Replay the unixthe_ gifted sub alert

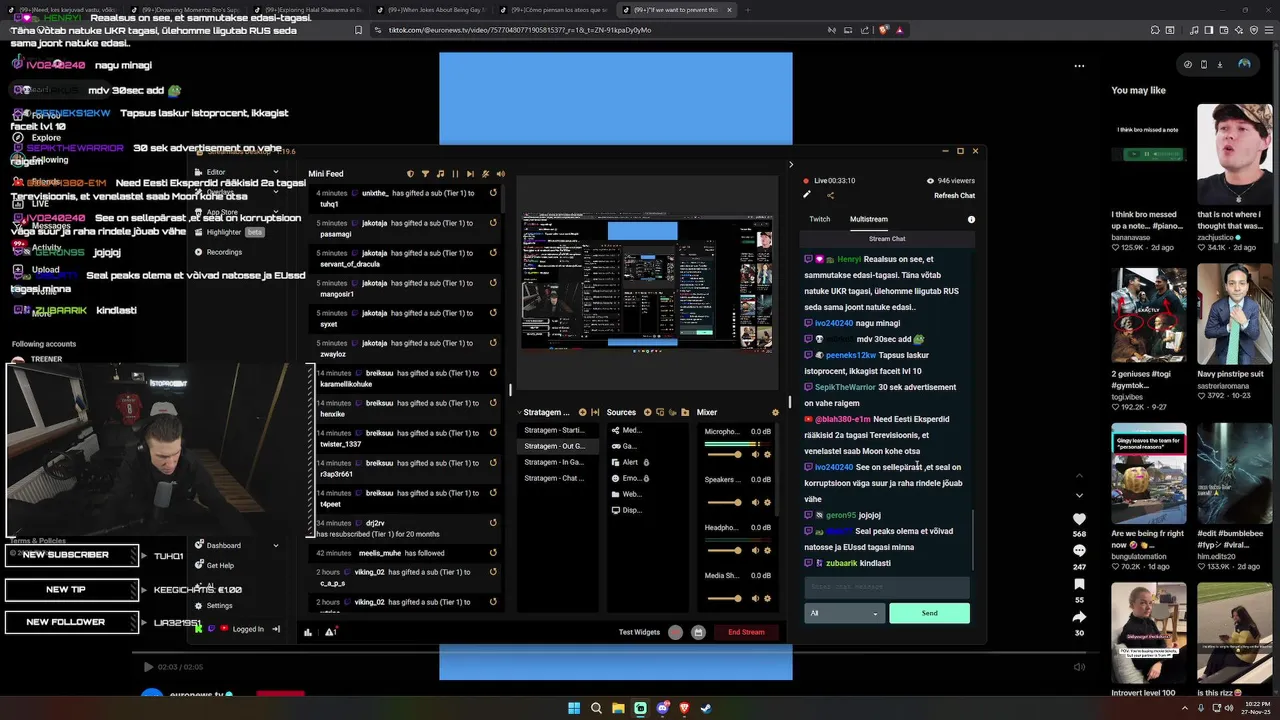coord(493,193)
